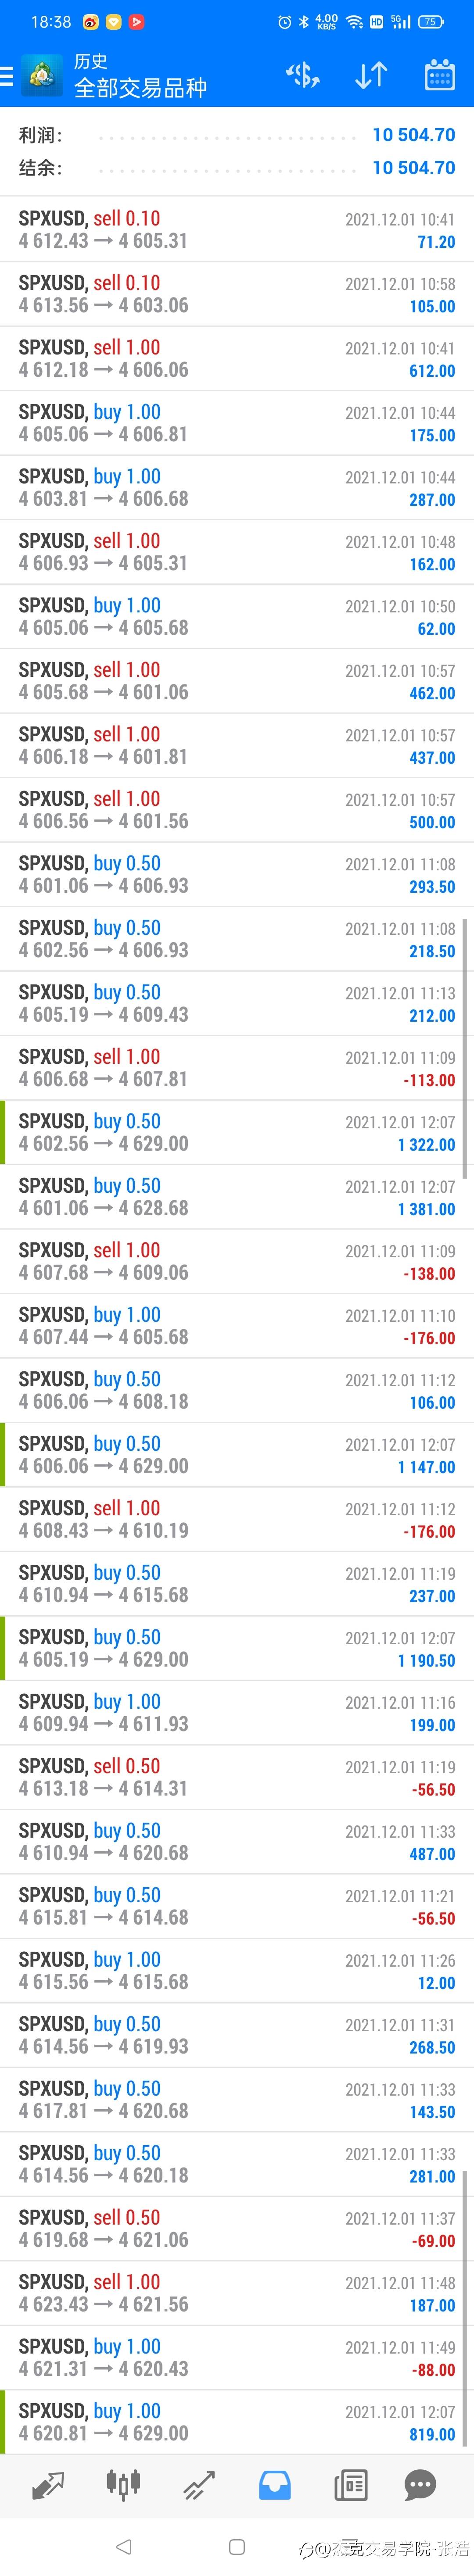The image size is (474, 2576).
Task: Tap the currency symbol filter icon
Action: [x=302, y=75]
